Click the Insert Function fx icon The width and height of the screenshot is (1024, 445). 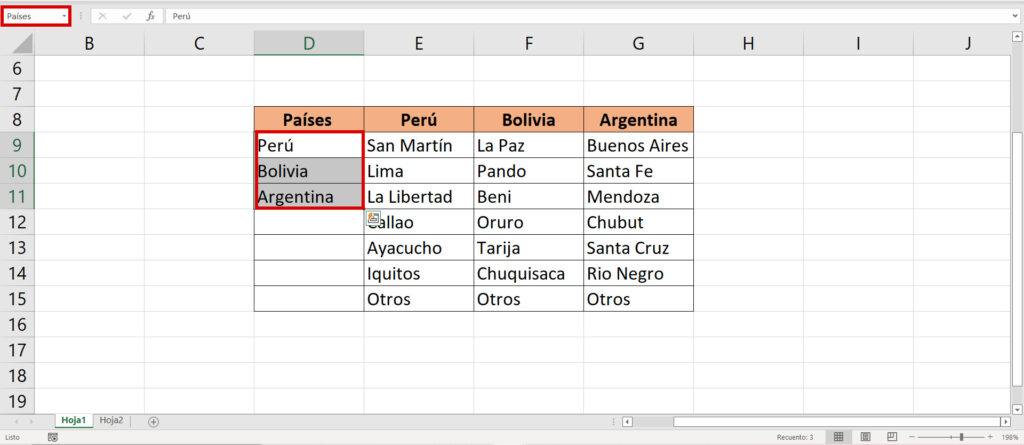(150, 17)
